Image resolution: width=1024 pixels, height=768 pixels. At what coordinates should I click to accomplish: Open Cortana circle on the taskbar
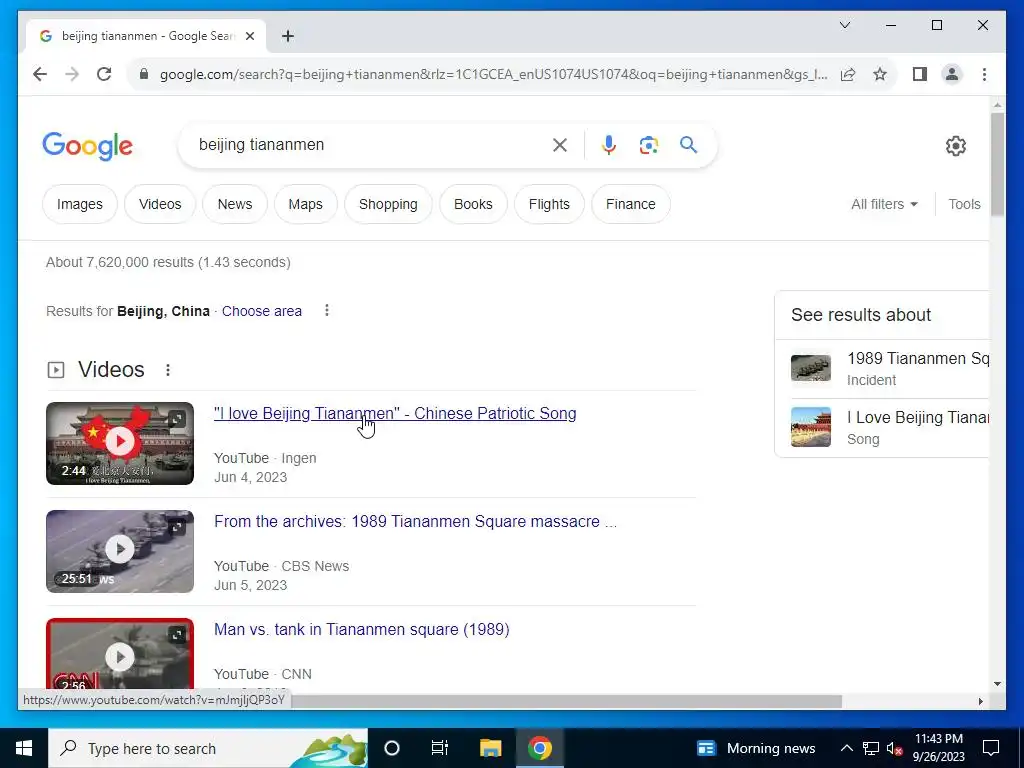(x=392, y=748)
